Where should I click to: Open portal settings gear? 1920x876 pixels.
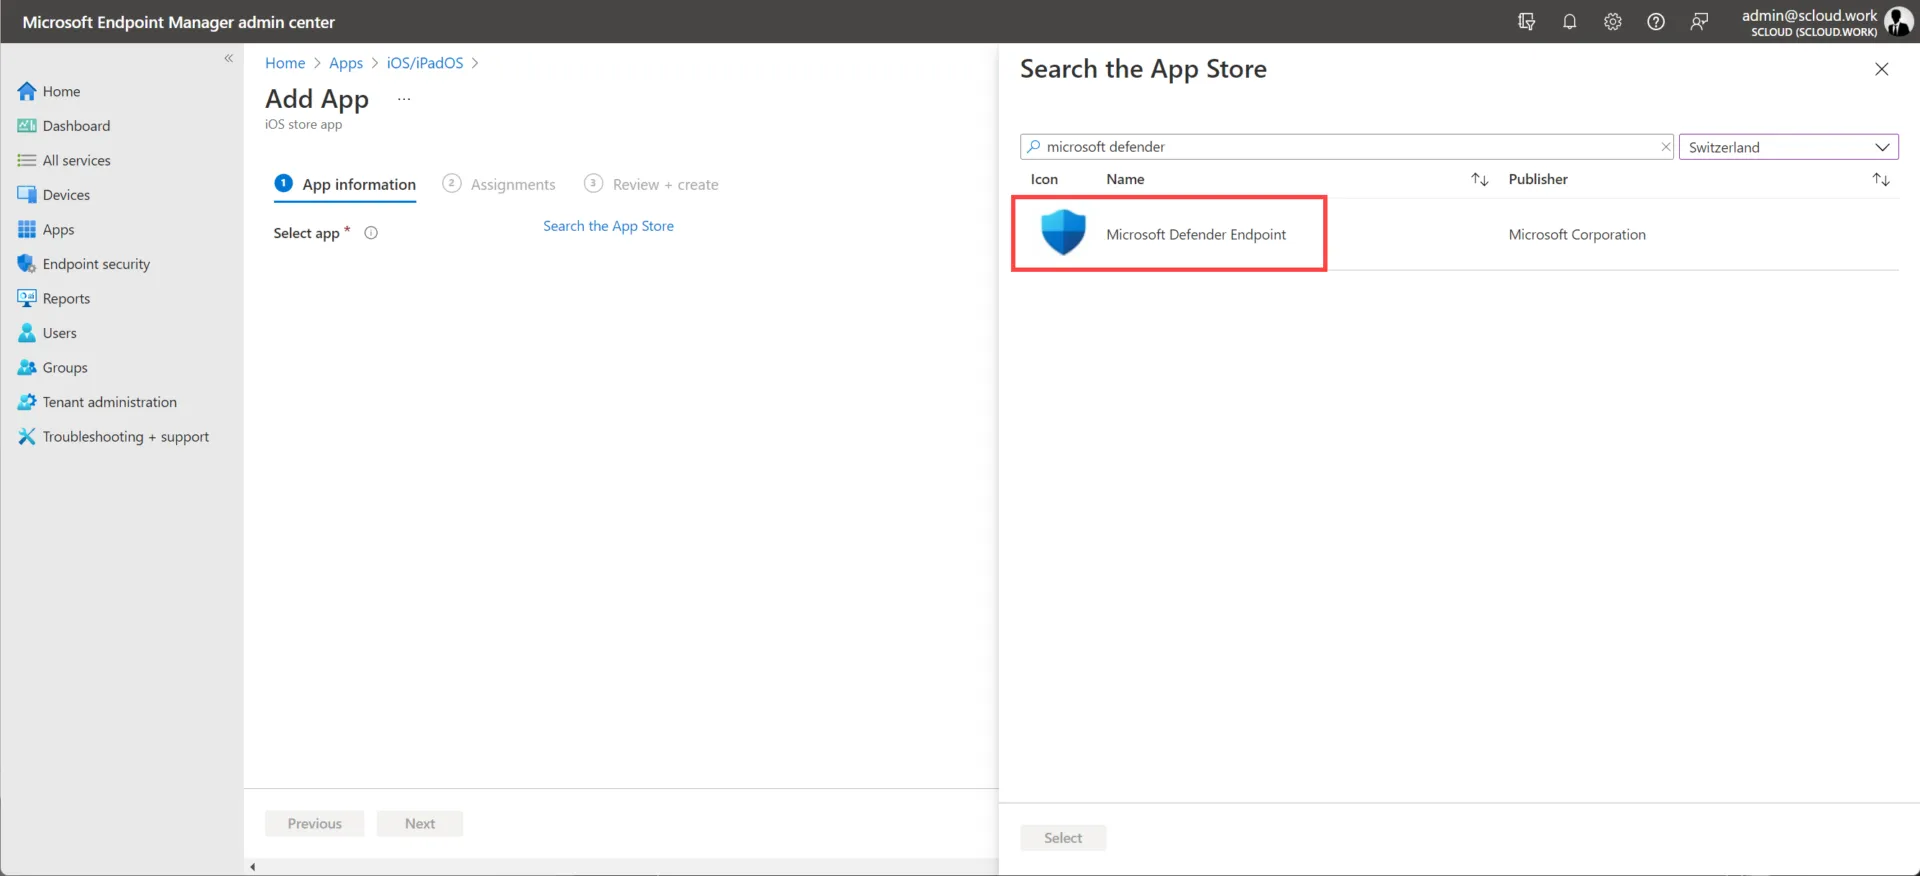1613,21
